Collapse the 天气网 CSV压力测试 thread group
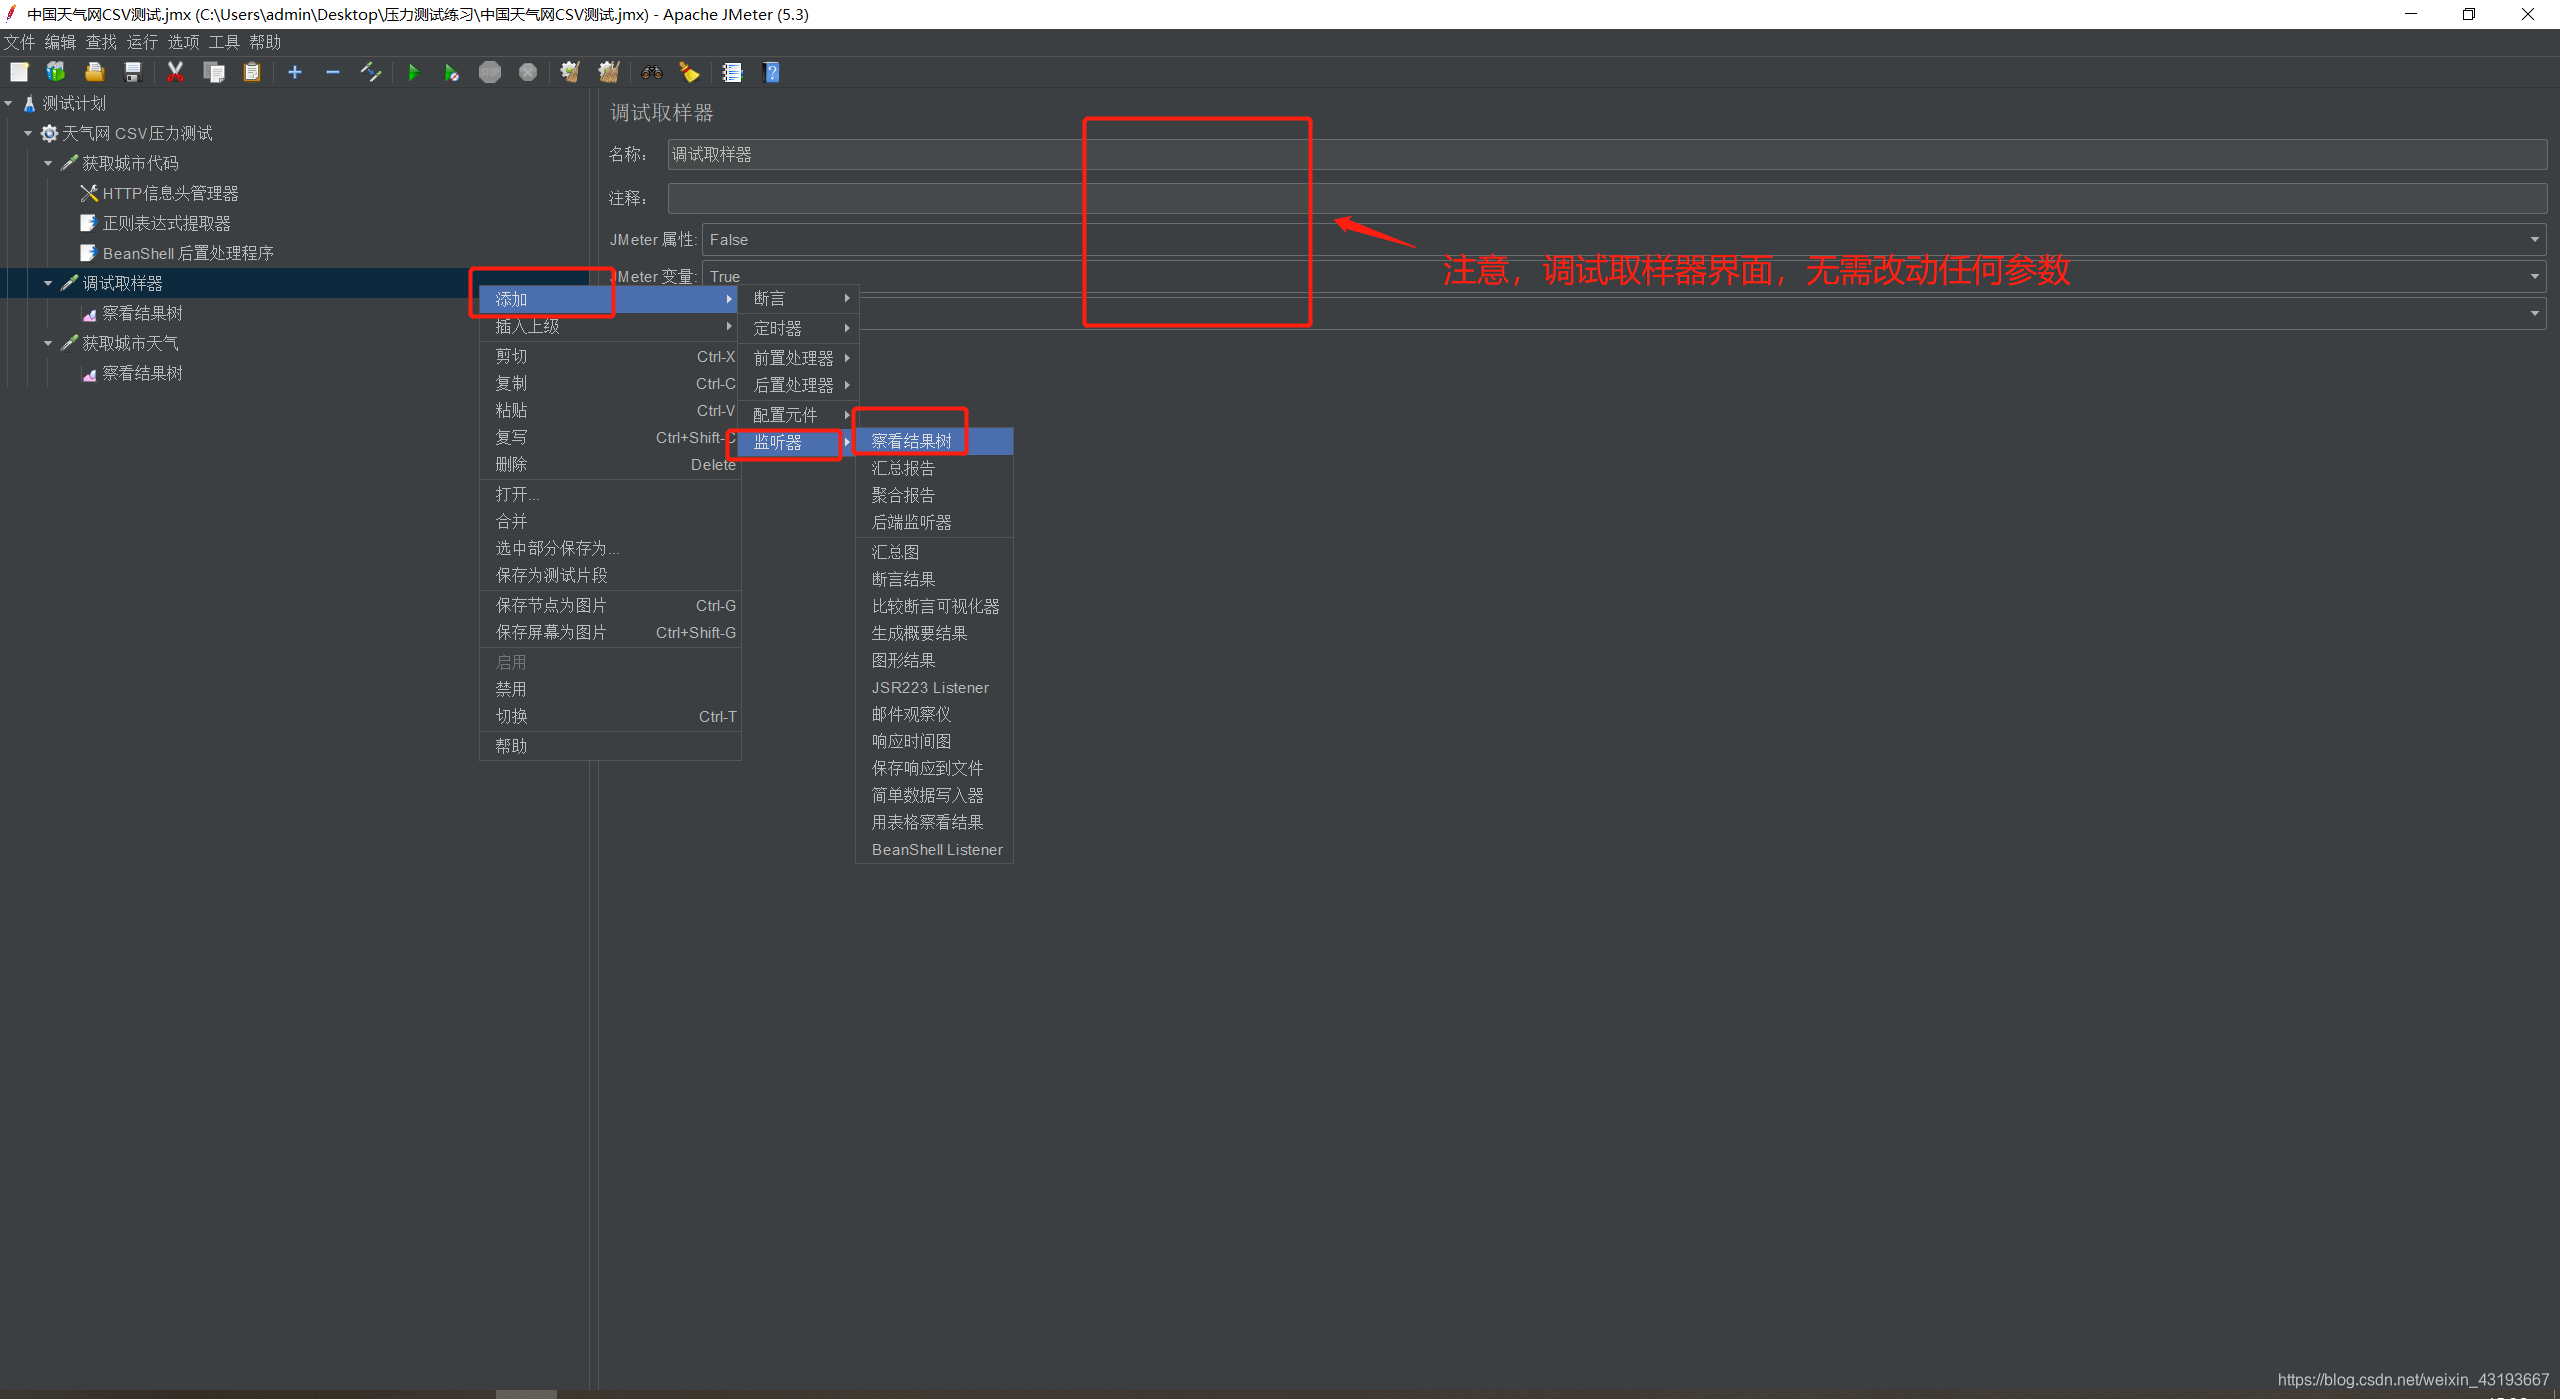2560x1399 pixels. [x=28, y=133]
